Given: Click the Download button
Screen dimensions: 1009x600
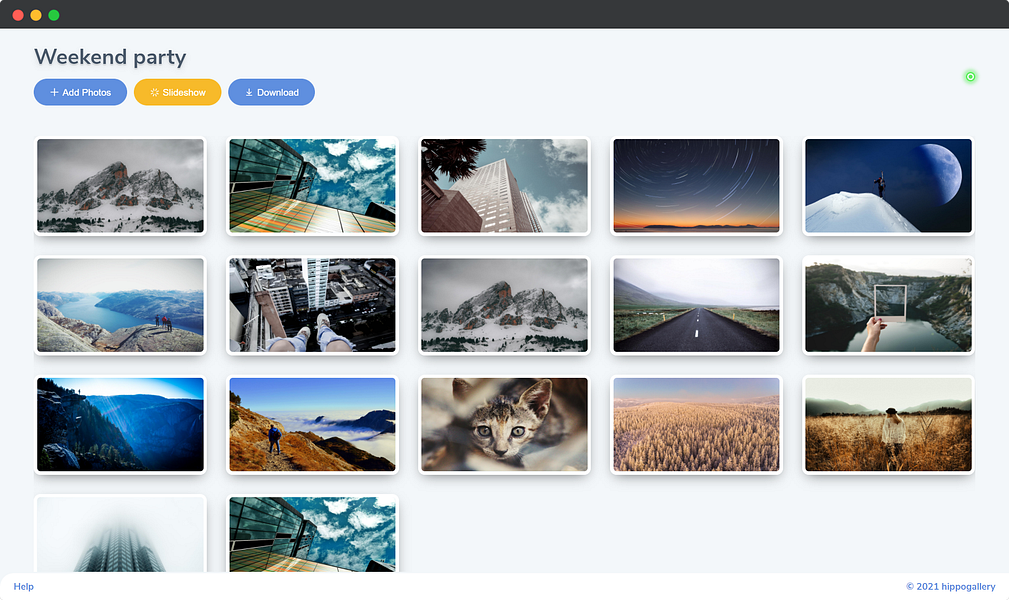Looking at the screenshot, I should 272,92.
